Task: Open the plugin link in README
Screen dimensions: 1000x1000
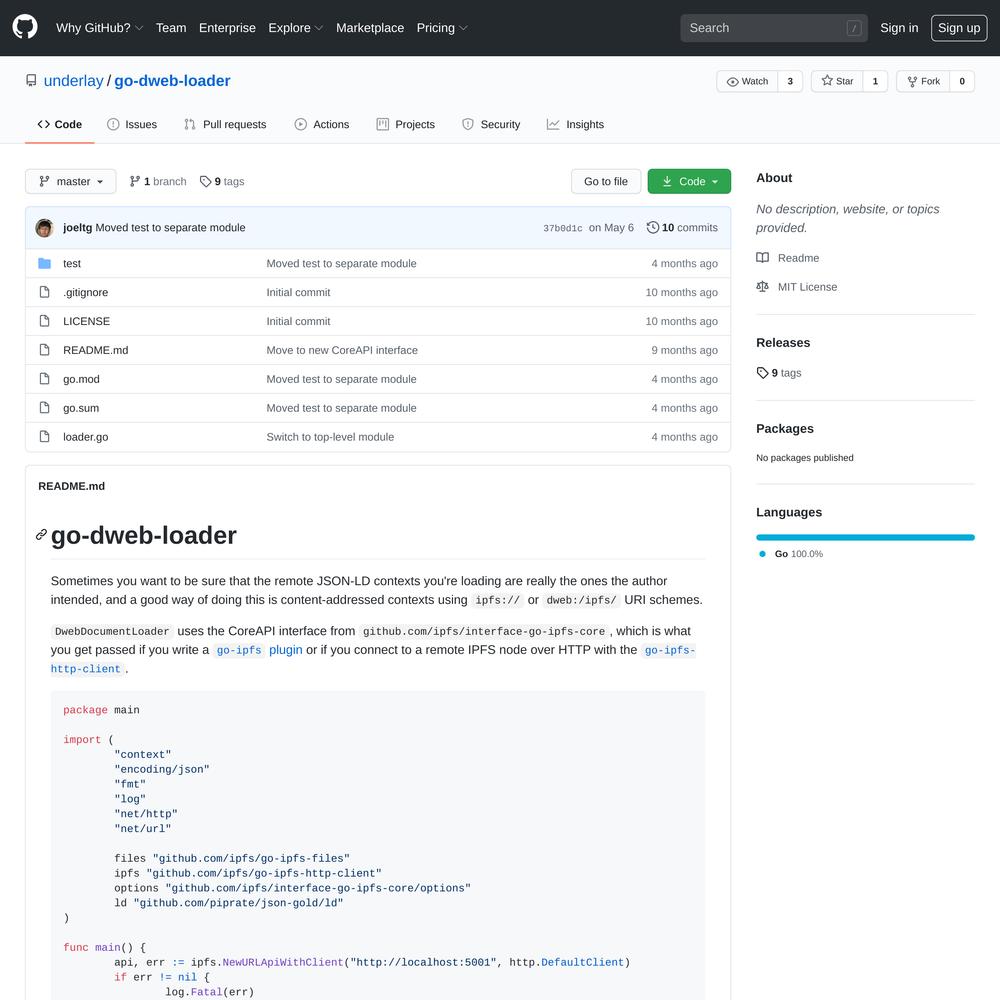Action: [x=286, y=650]
